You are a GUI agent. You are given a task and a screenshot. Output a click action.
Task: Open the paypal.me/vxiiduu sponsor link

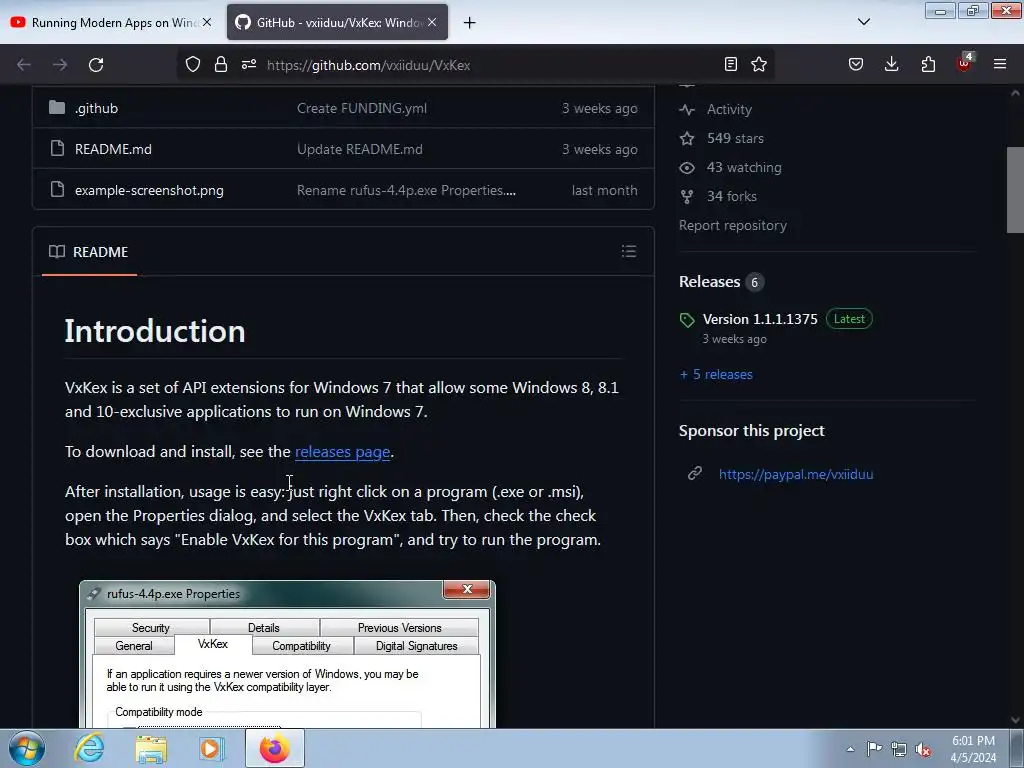click(795, 474)
